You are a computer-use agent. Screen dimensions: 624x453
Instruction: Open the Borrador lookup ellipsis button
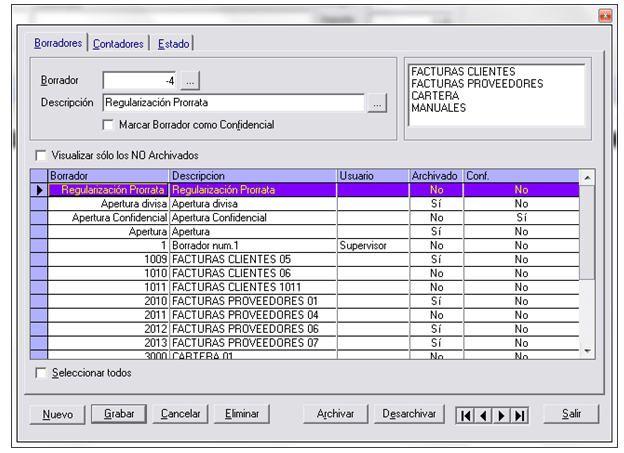(x=190, y=81)
